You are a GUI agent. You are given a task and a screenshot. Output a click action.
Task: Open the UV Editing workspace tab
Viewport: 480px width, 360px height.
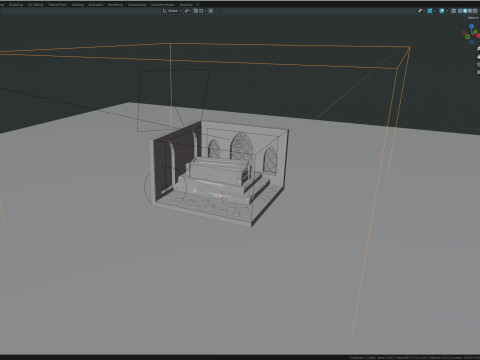click(x=35, y=5)
